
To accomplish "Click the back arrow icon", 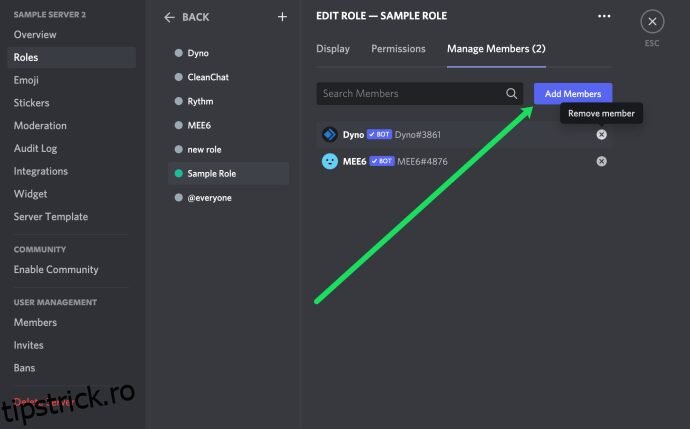I will coord(169,17).
